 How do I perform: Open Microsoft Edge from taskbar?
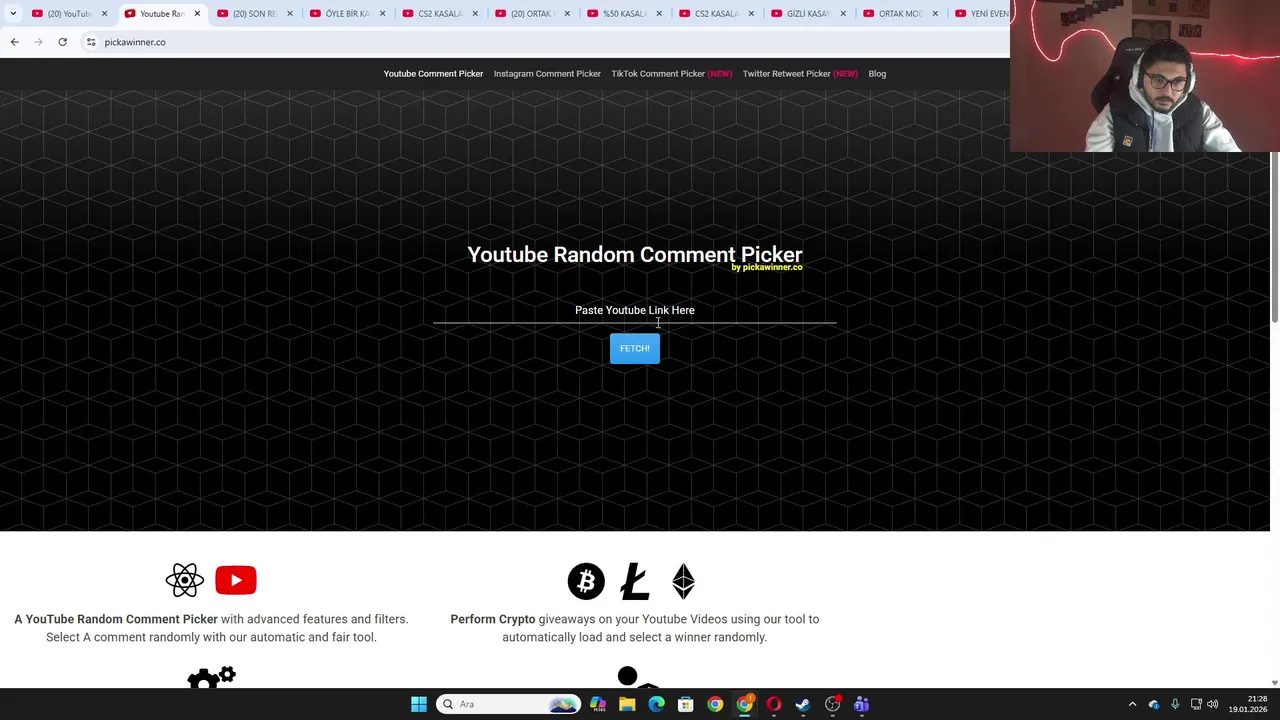tap(656, 704)
